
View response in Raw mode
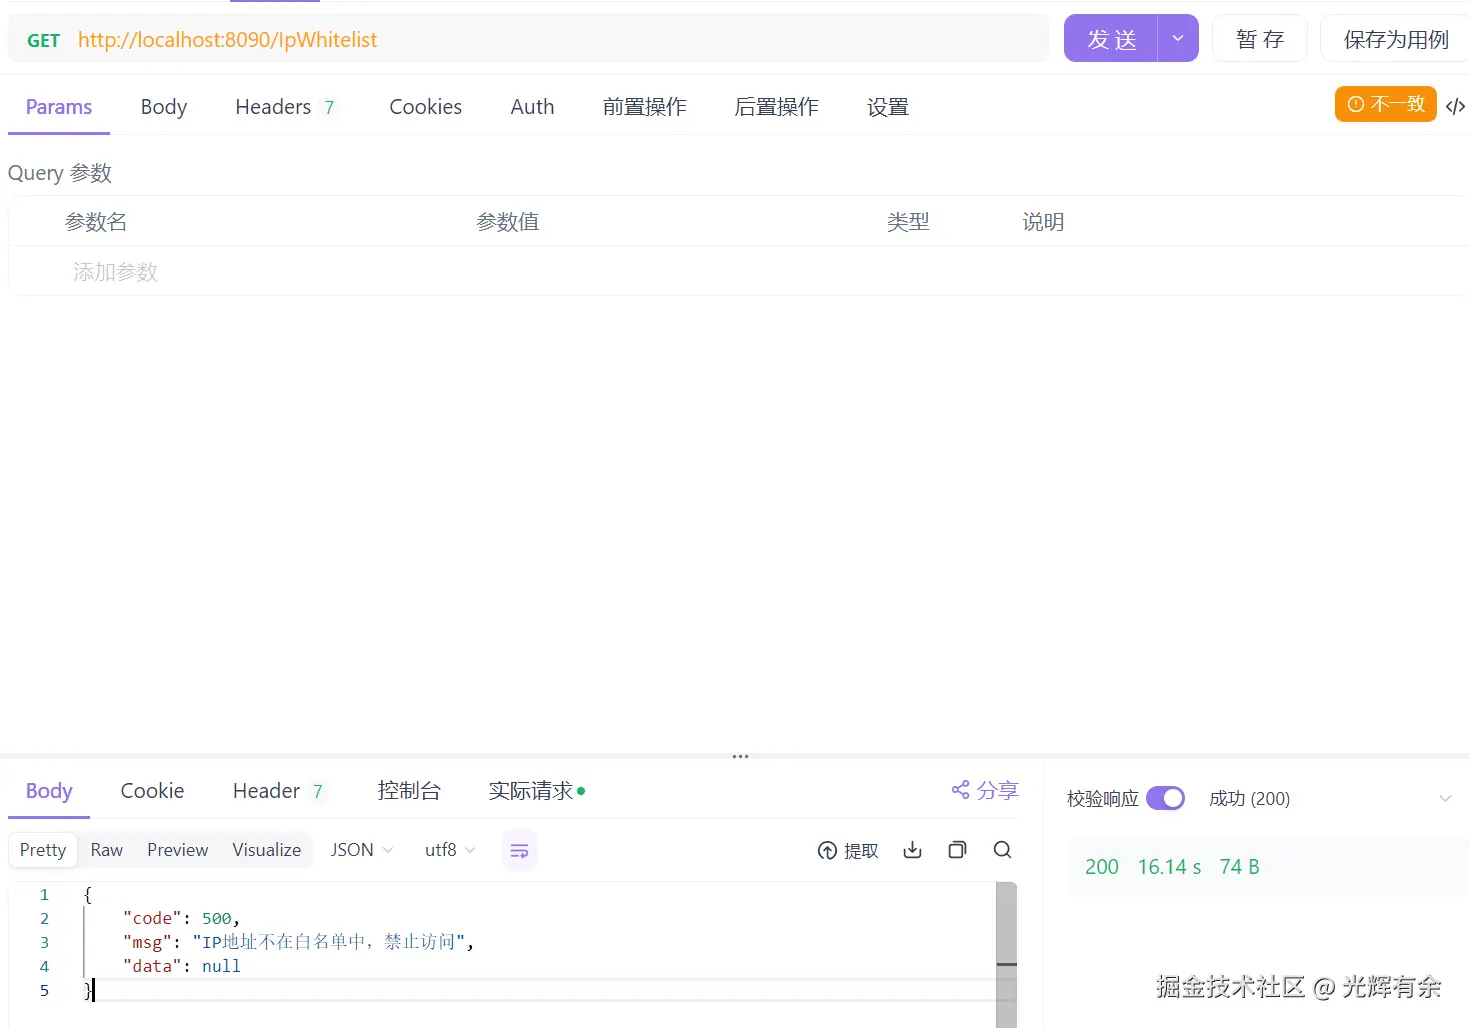(x=106, y=849)
